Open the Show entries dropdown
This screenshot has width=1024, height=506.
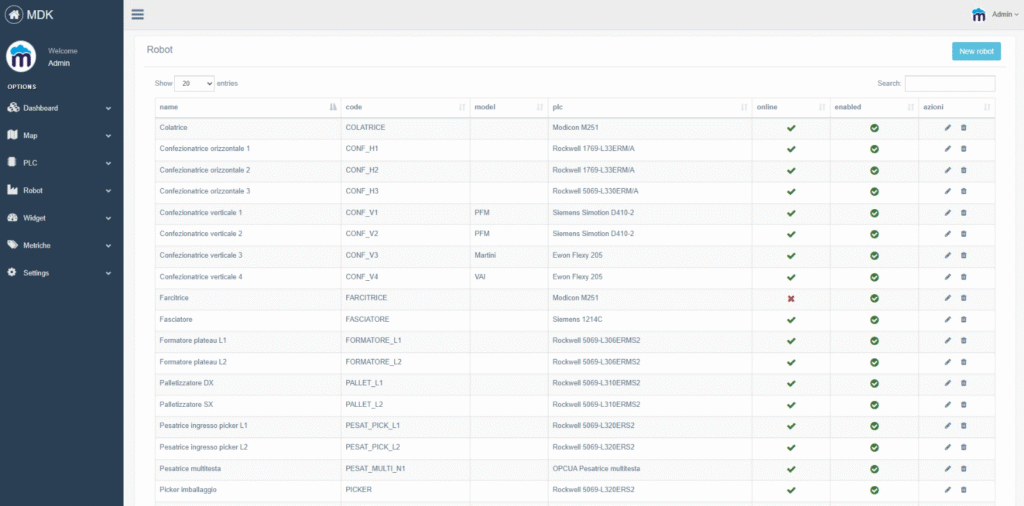[194, 84]
